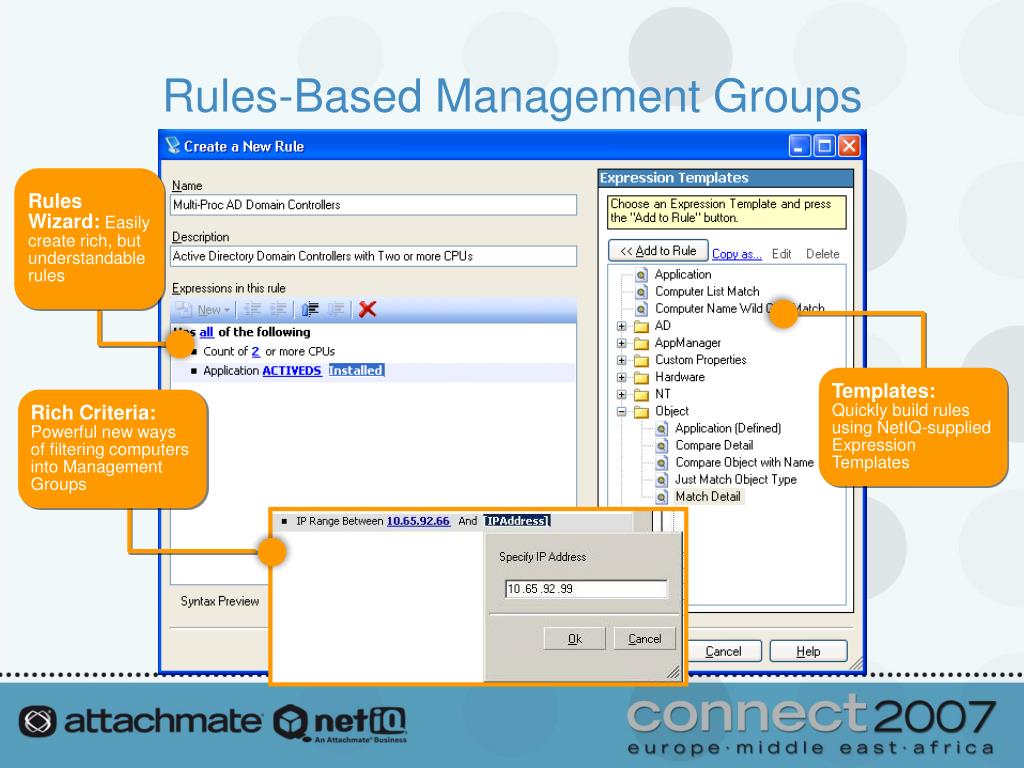Select the Match Detail template icon

click(x=662, y=497)
